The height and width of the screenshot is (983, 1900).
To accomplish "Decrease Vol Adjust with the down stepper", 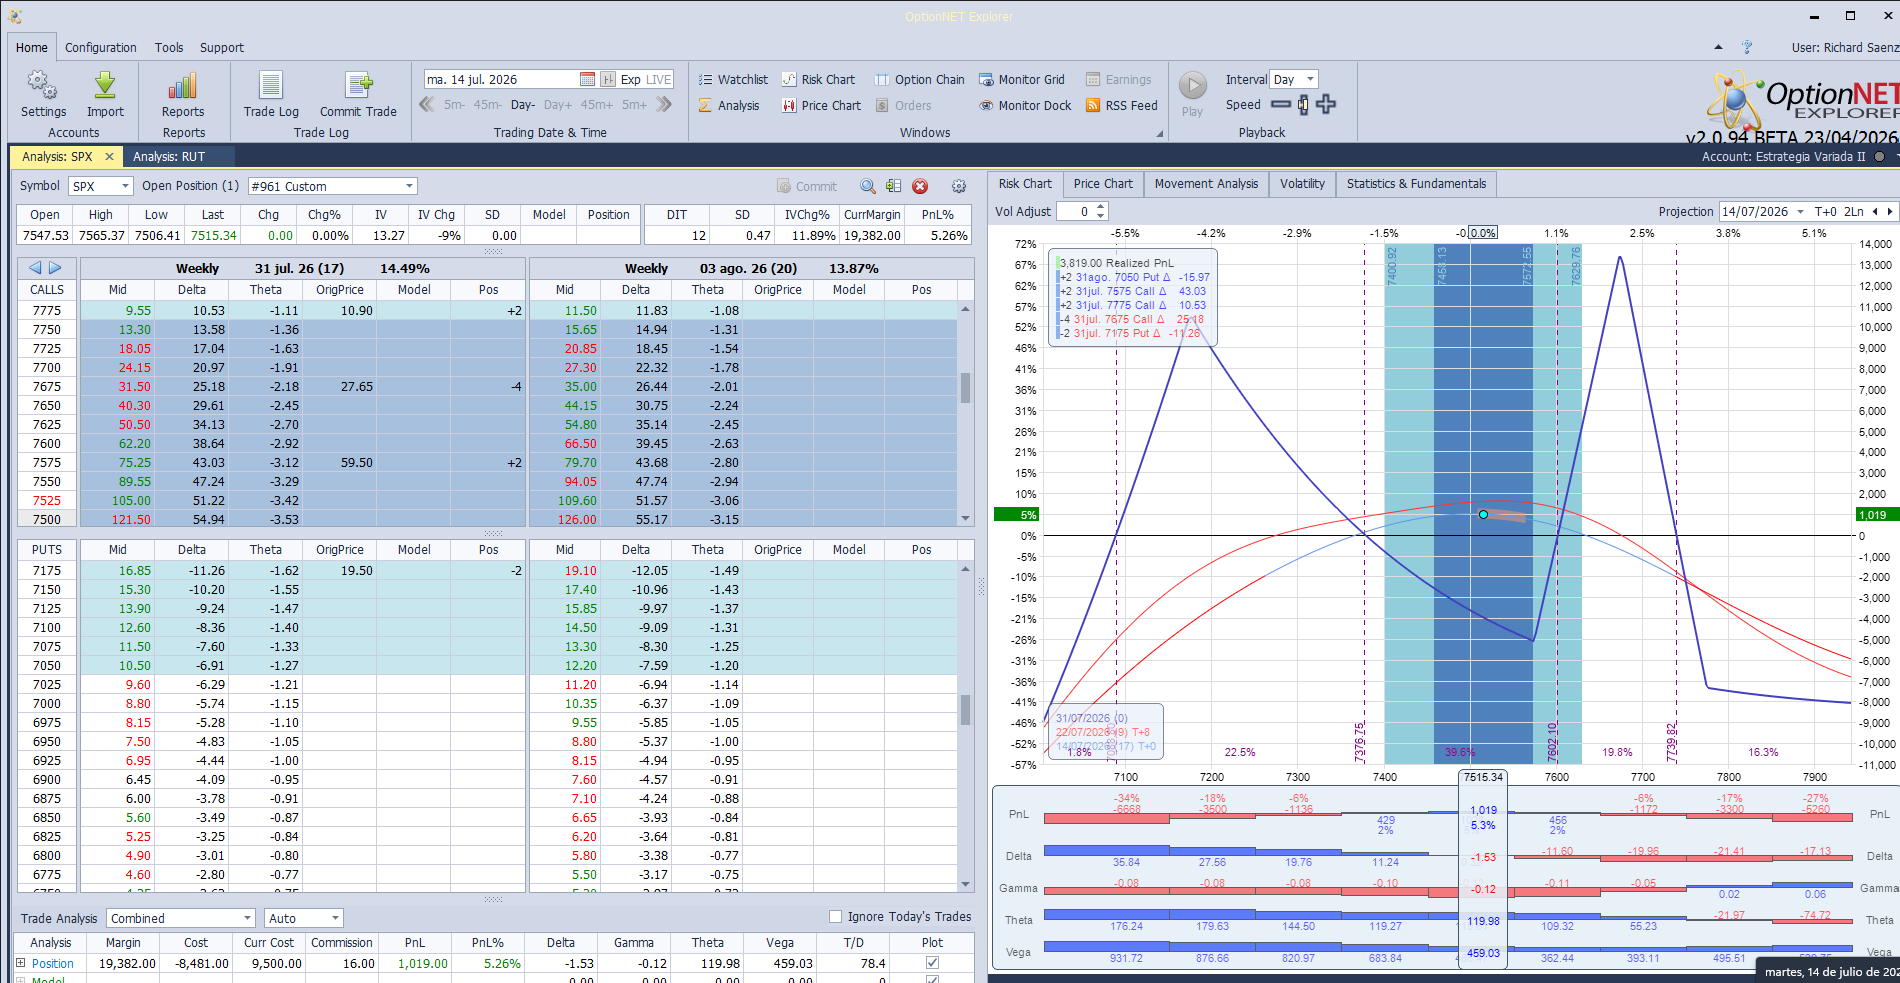I will click(1101, 216).
